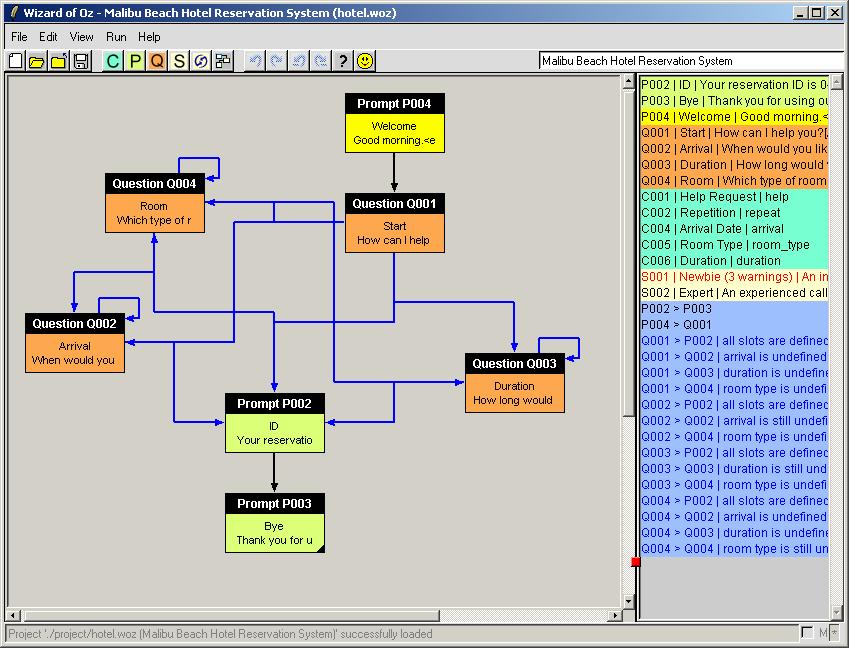Select list row 'C006 | Duration | duration'
Viewport: 849px width, 648px height.
[x=734, y=260]
